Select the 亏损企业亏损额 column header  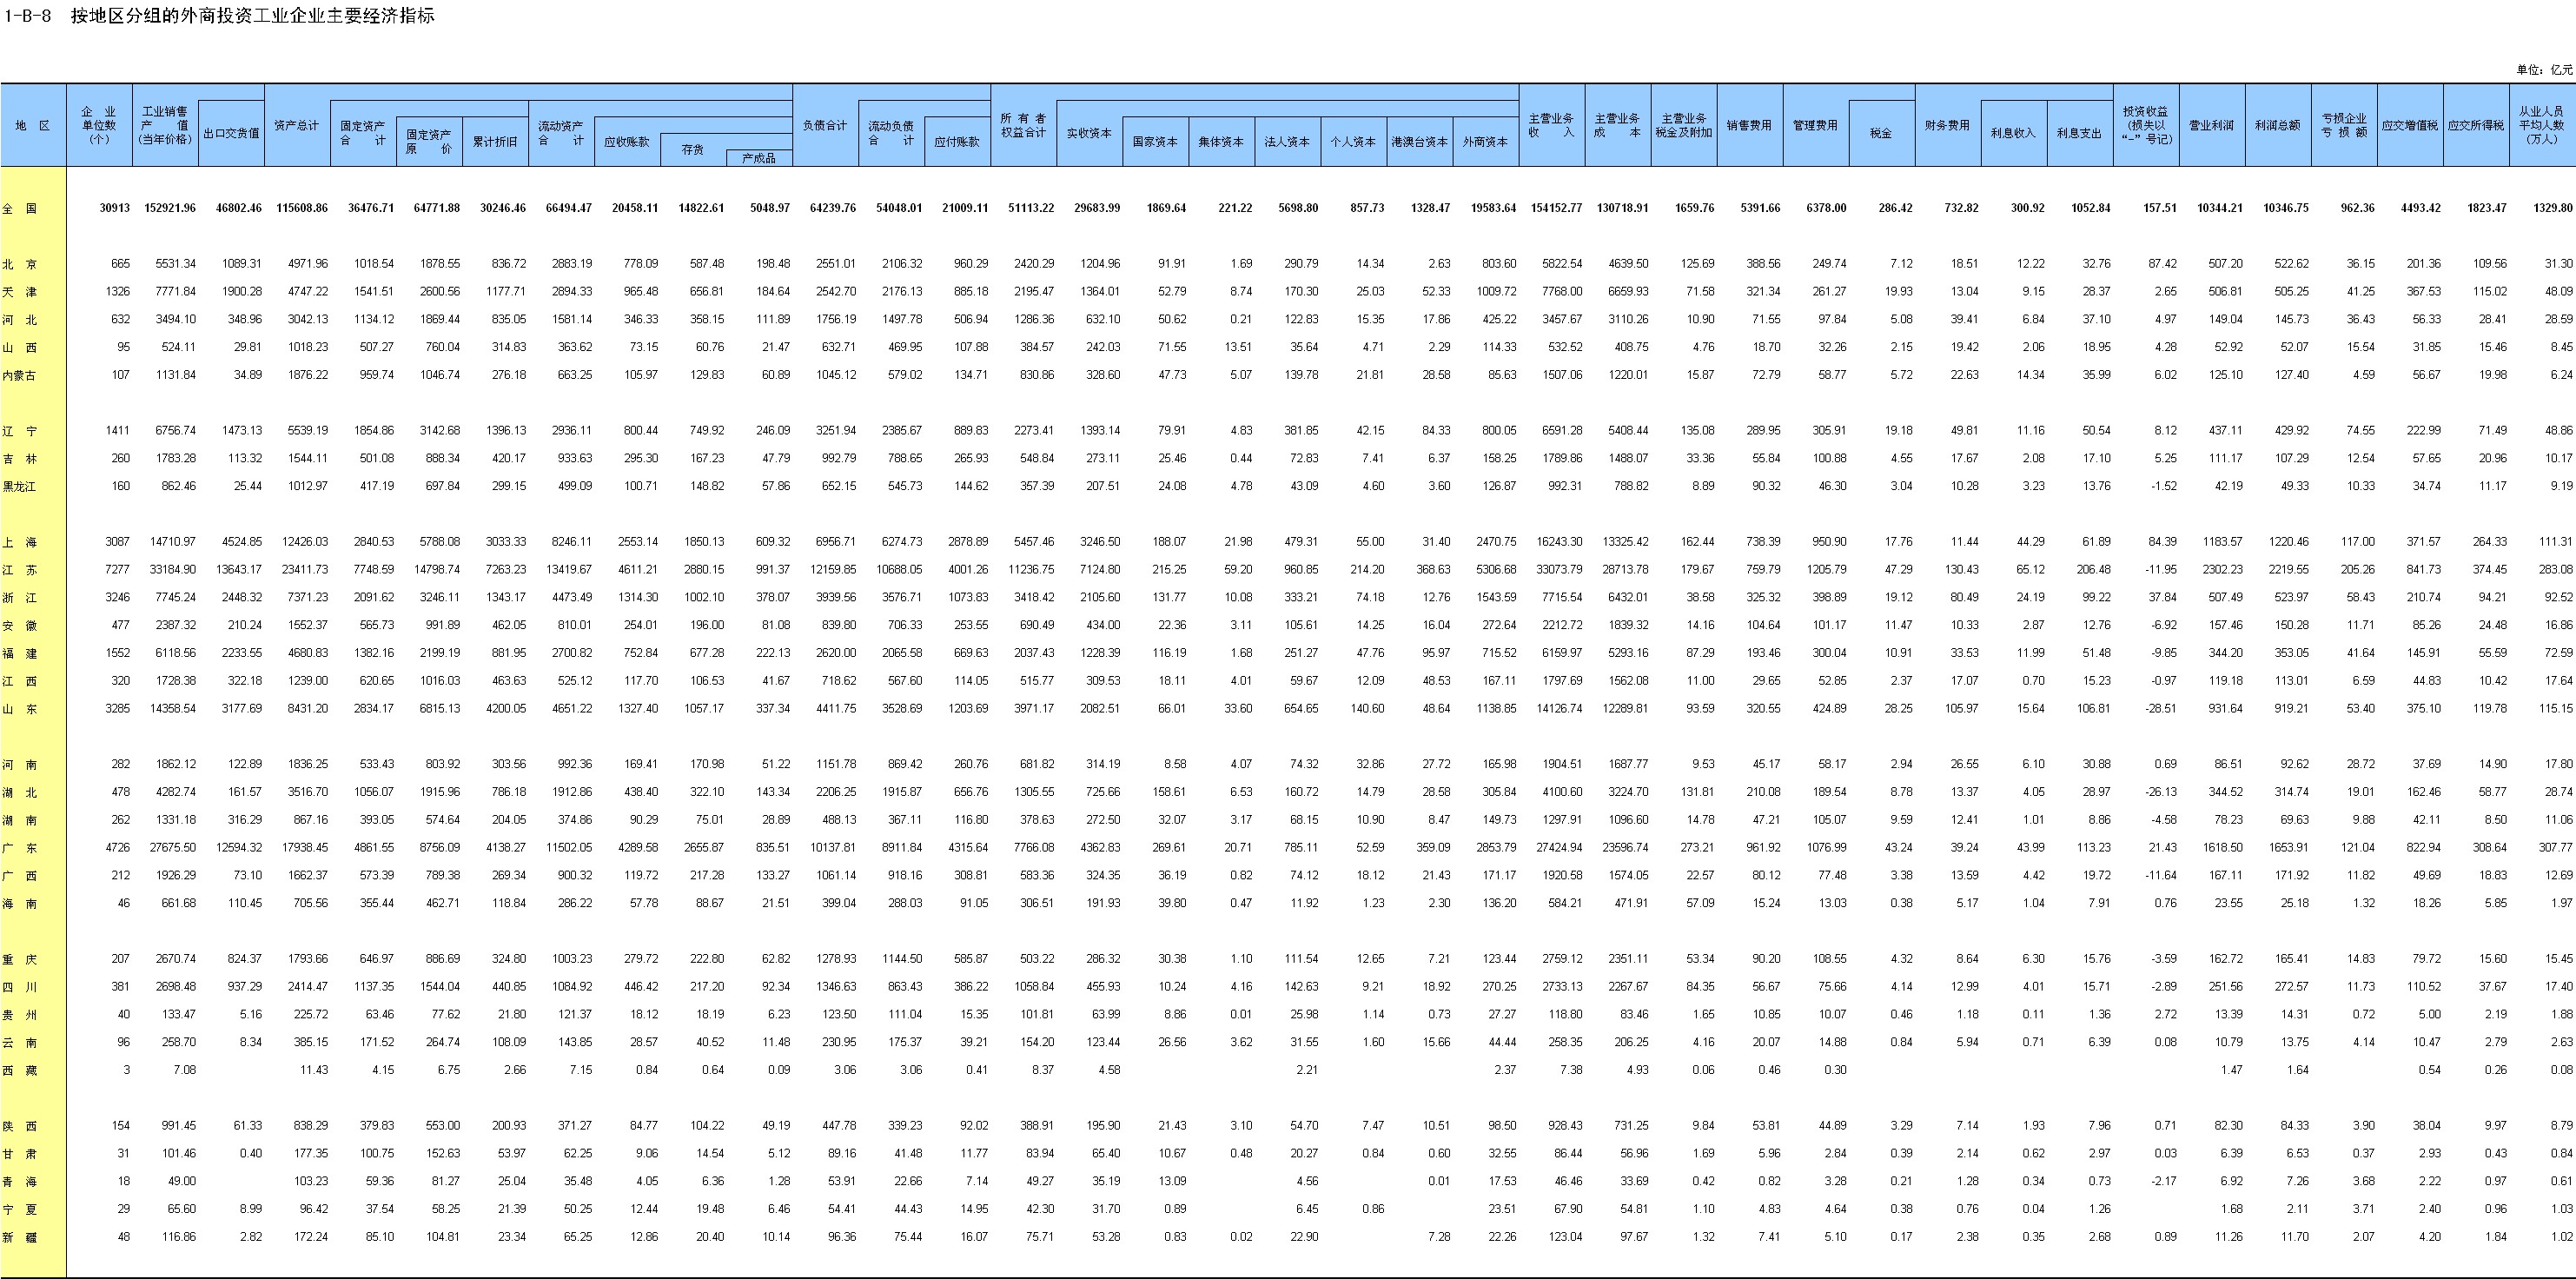pos(2344,125)
